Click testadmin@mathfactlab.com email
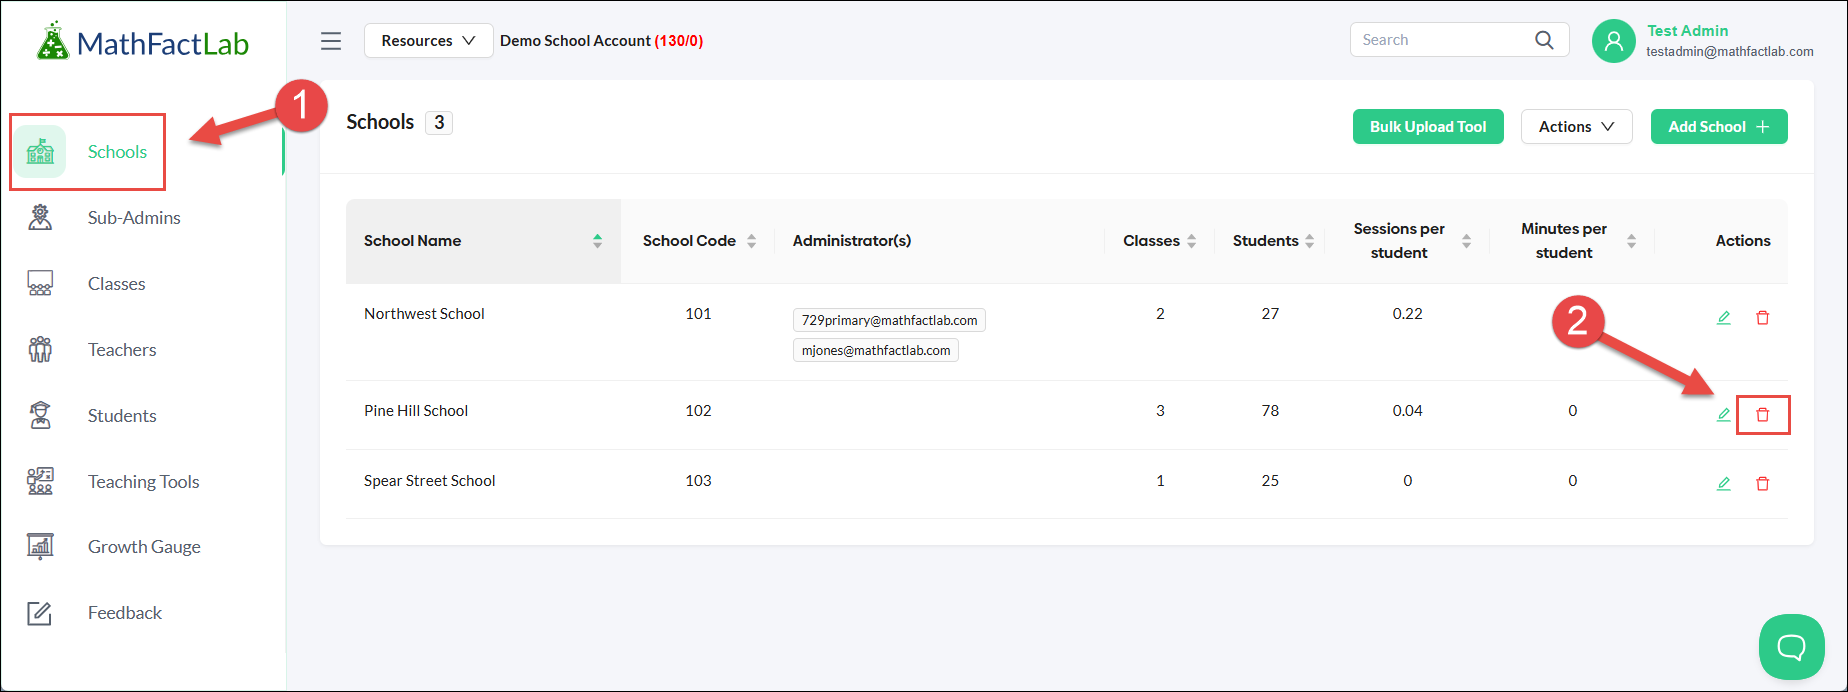Screen dimensions: 1848x692 click(1730, 52)
